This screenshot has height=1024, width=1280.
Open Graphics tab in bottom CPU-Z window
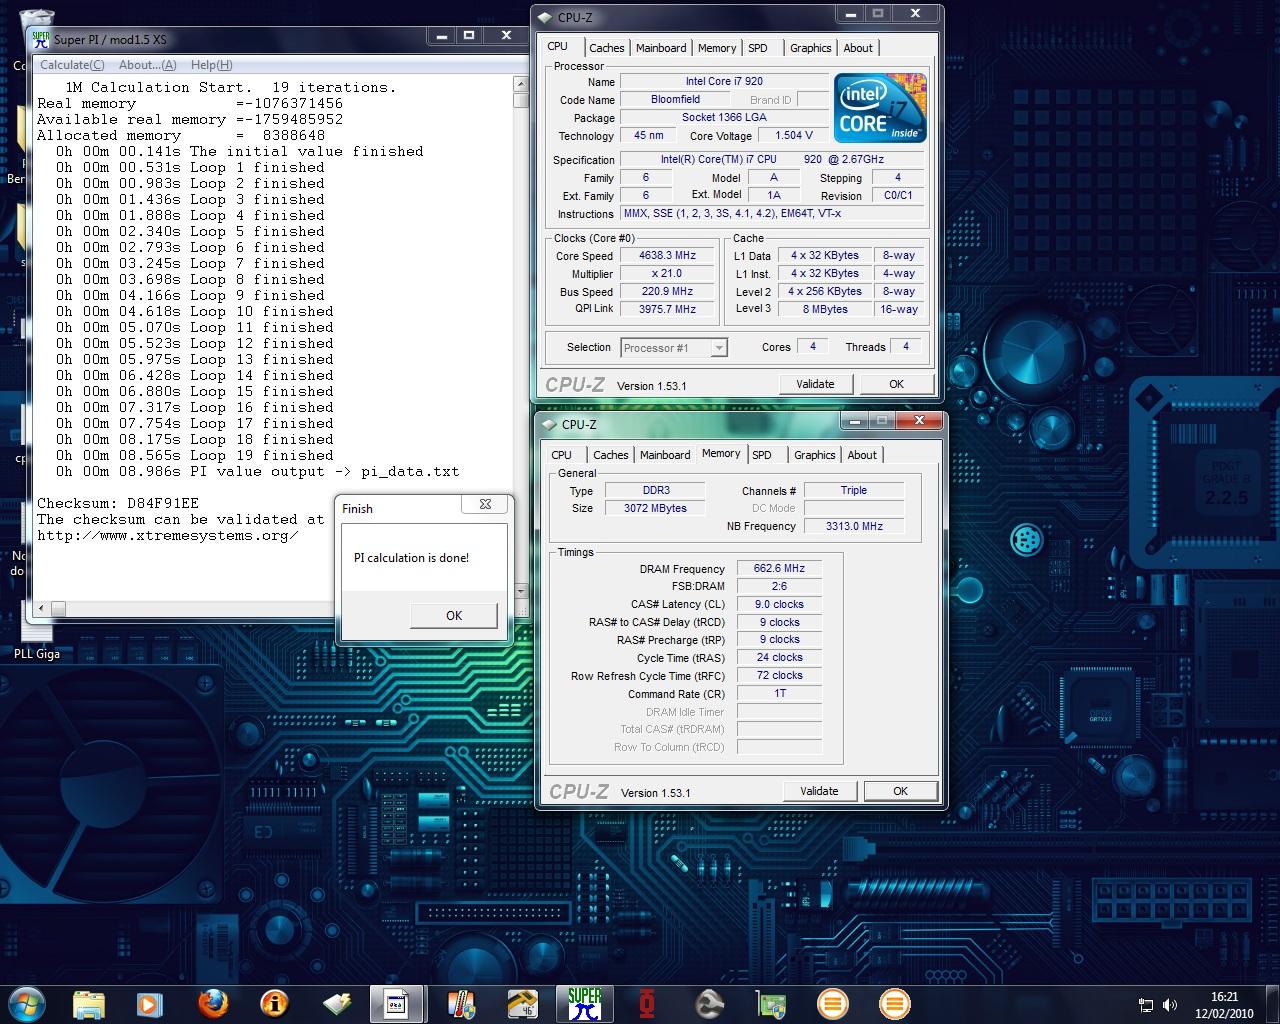tap(814, 455)
